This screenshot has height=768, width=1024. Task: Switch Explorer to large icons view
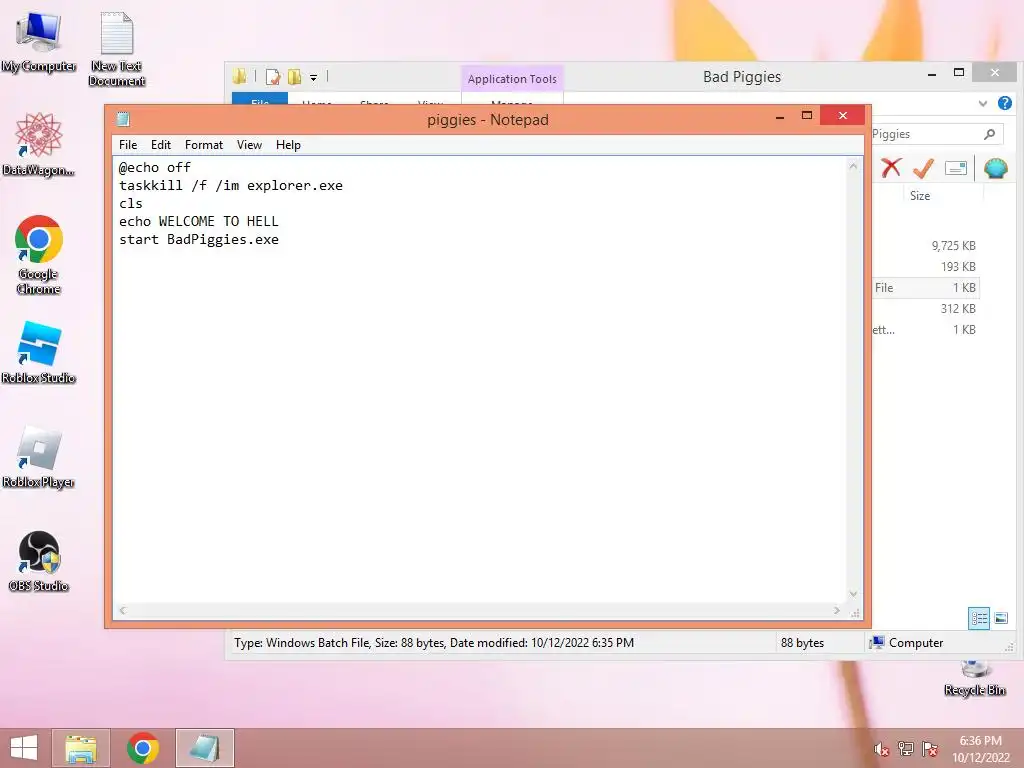tap(1000, 618)
